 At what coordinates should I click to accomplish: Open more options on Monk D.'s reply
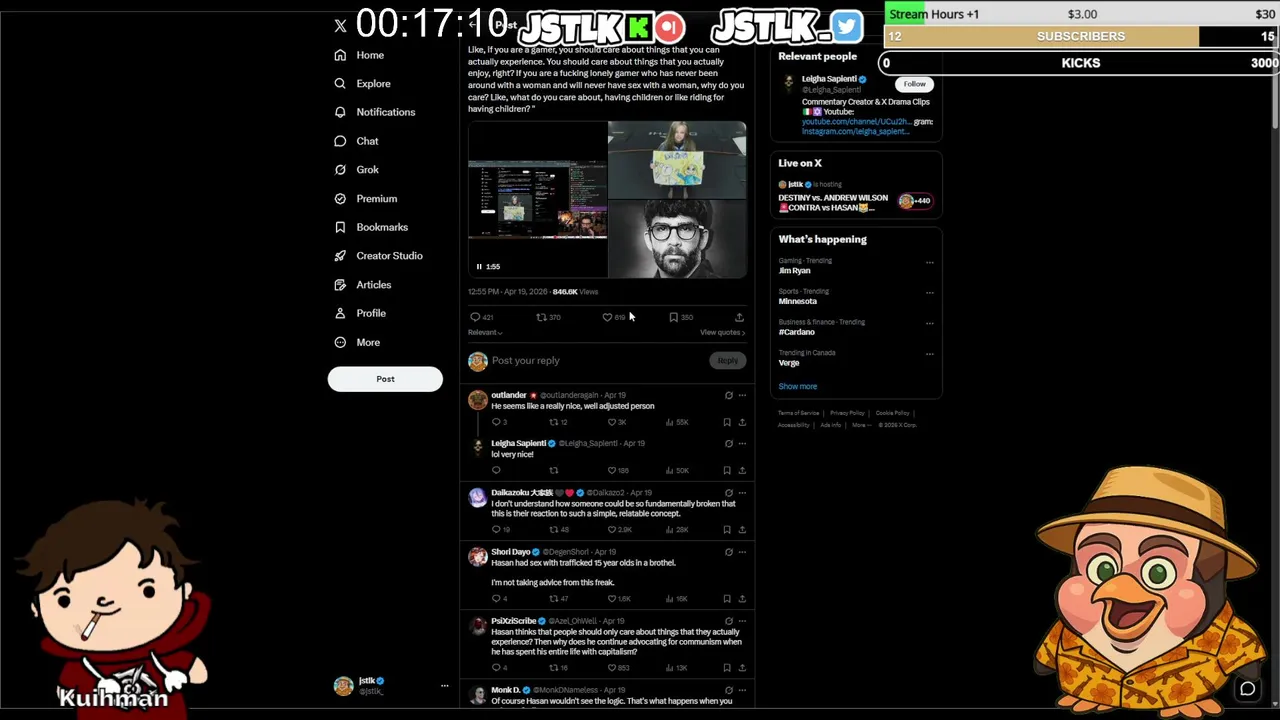742,690
